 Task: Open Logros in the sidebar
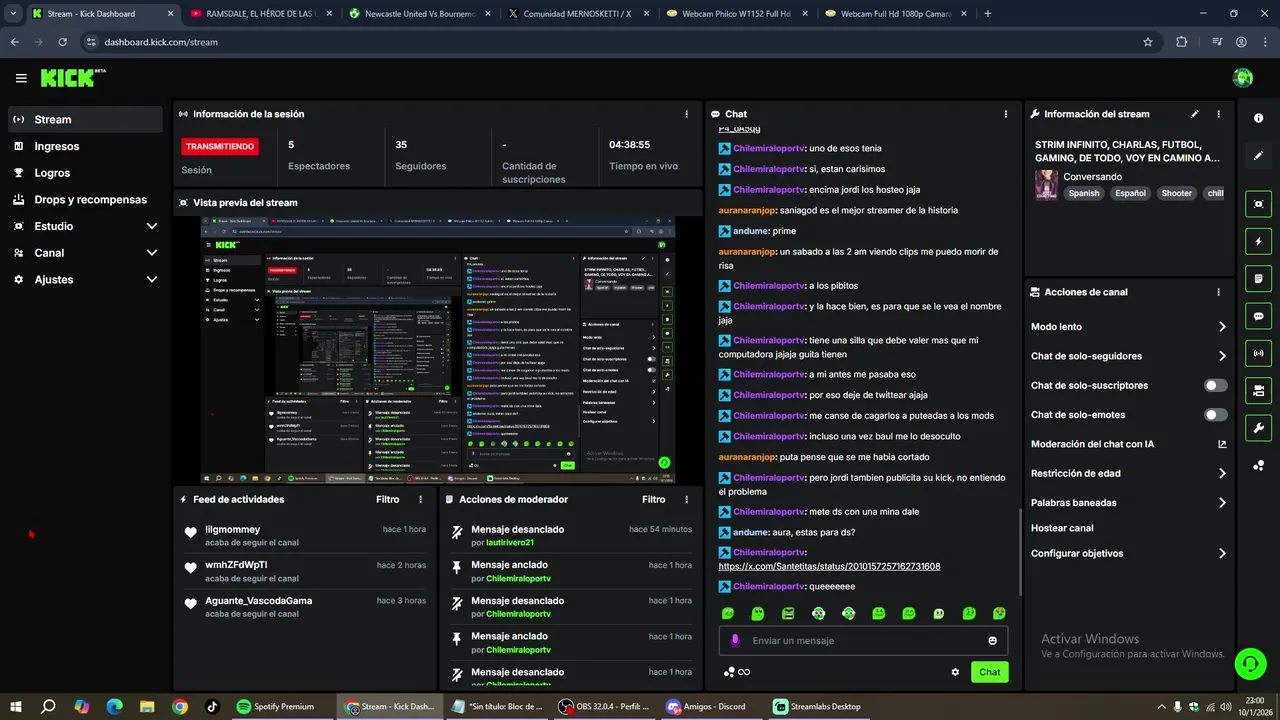[85, 173]
